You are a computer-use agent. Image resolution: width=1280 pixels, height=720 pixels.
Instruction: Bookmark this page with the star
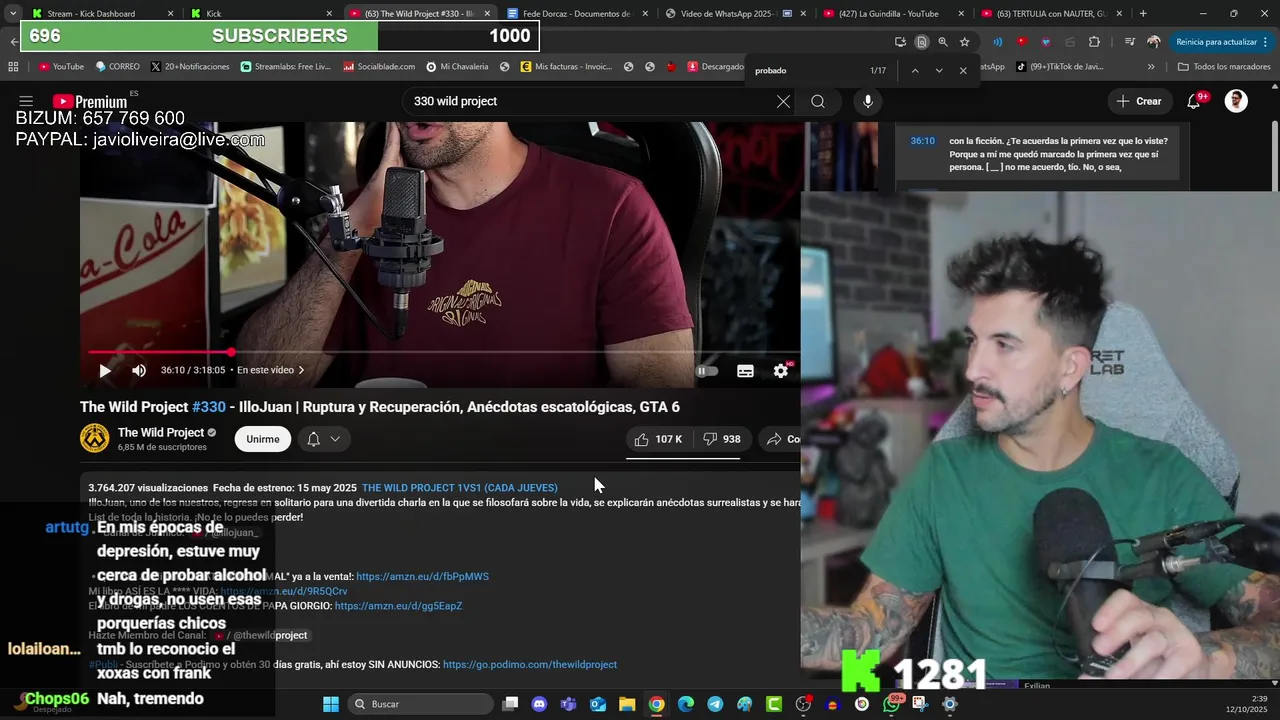[x=964, y=42]
